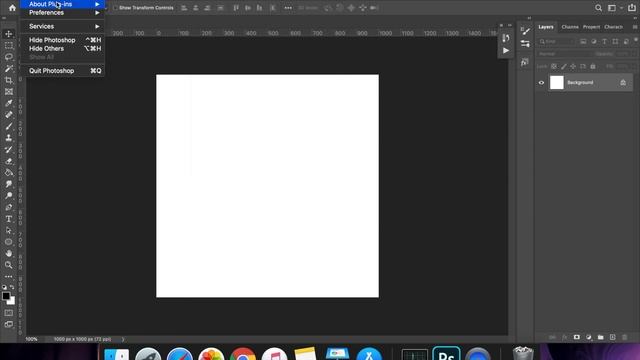Click the align left edges icon
The image size is (640, 360).
[x=184, y=8]
